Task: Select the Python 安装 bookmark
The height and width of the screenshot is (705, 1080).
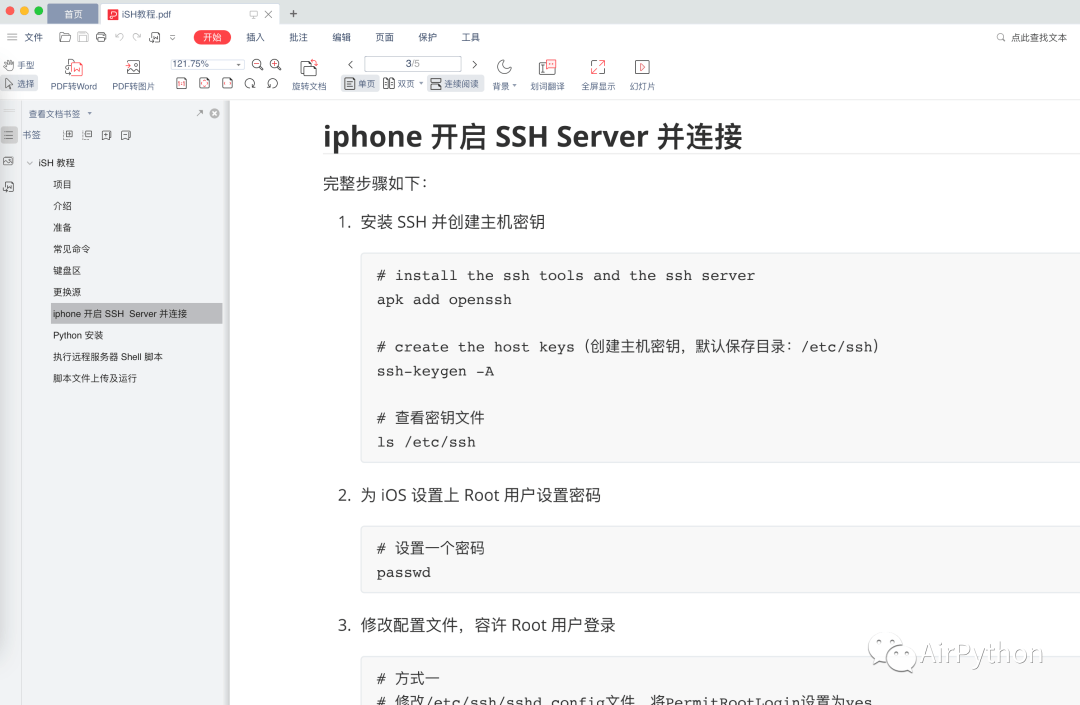Action: (78, 335)
